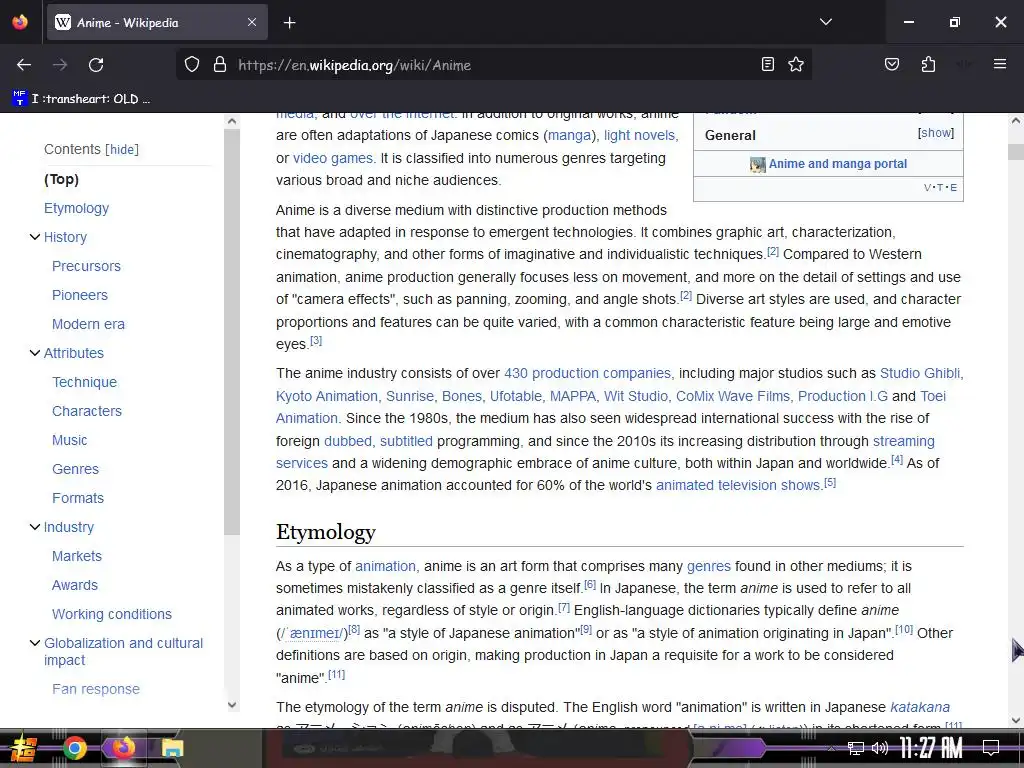Screen dimensions: 1024x768
Task: Click the sidebar contents scrollbar thumb
Action: coord(231,332)
